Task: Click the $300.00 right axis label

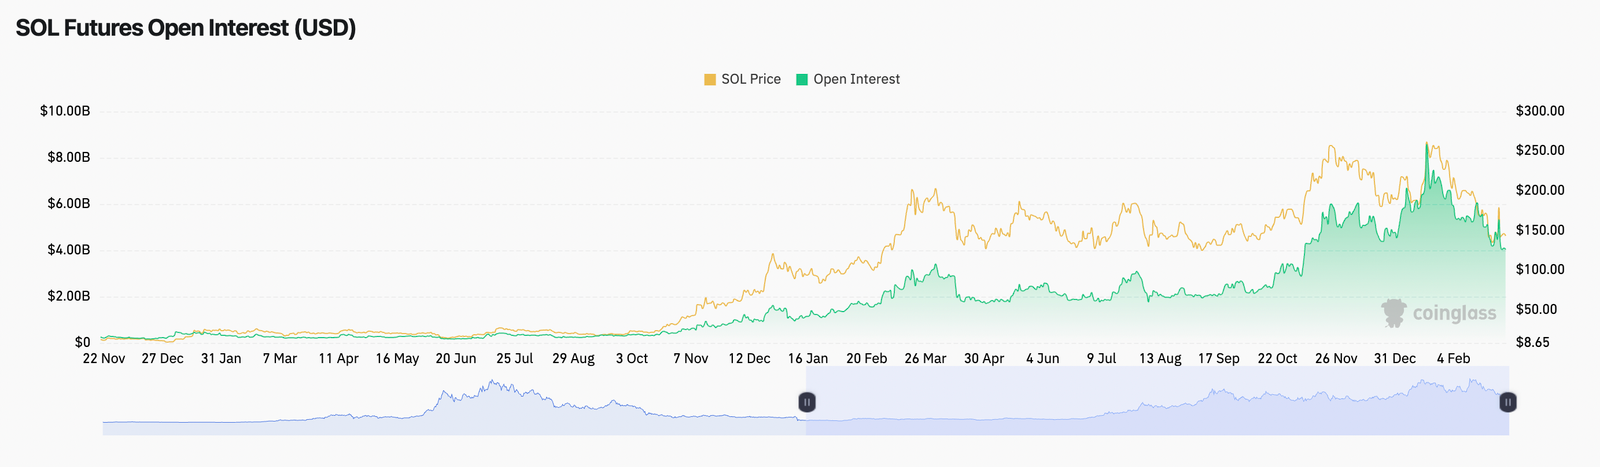Action: click(x=1540, y=111)
